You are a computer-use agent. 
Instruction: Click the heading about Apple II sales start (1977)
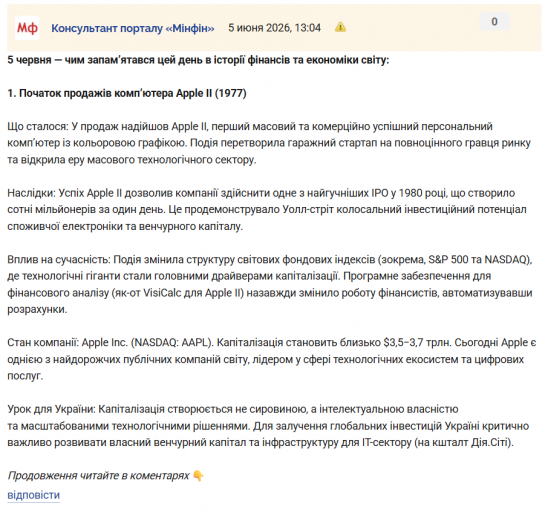(127, 93)
